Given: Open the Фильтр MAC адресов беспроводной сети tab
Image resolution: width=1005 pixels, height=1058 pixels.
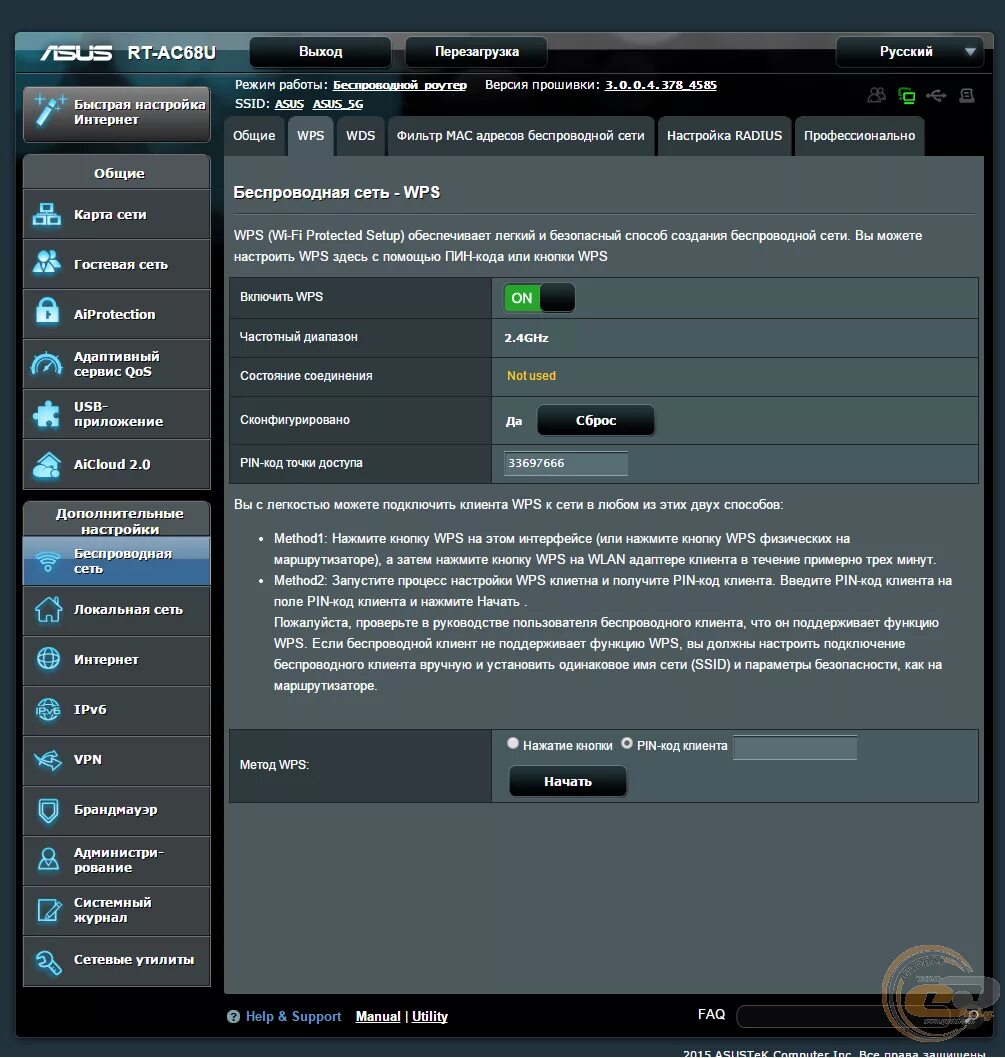Looking at the screenshot, I should click(x=520, y=136).
